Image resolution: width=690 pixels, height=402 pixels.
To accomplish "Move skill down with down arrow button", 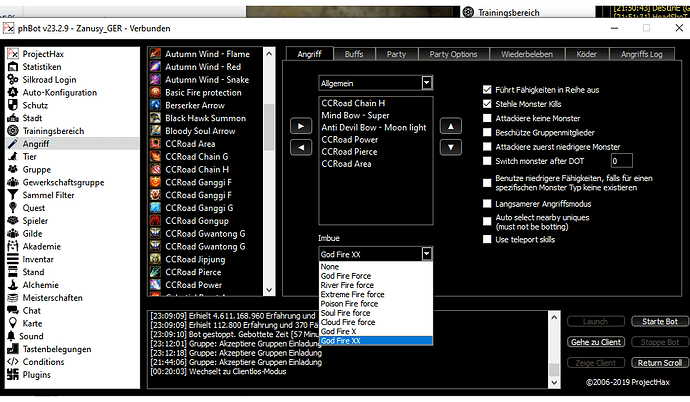I will point(451,147).
